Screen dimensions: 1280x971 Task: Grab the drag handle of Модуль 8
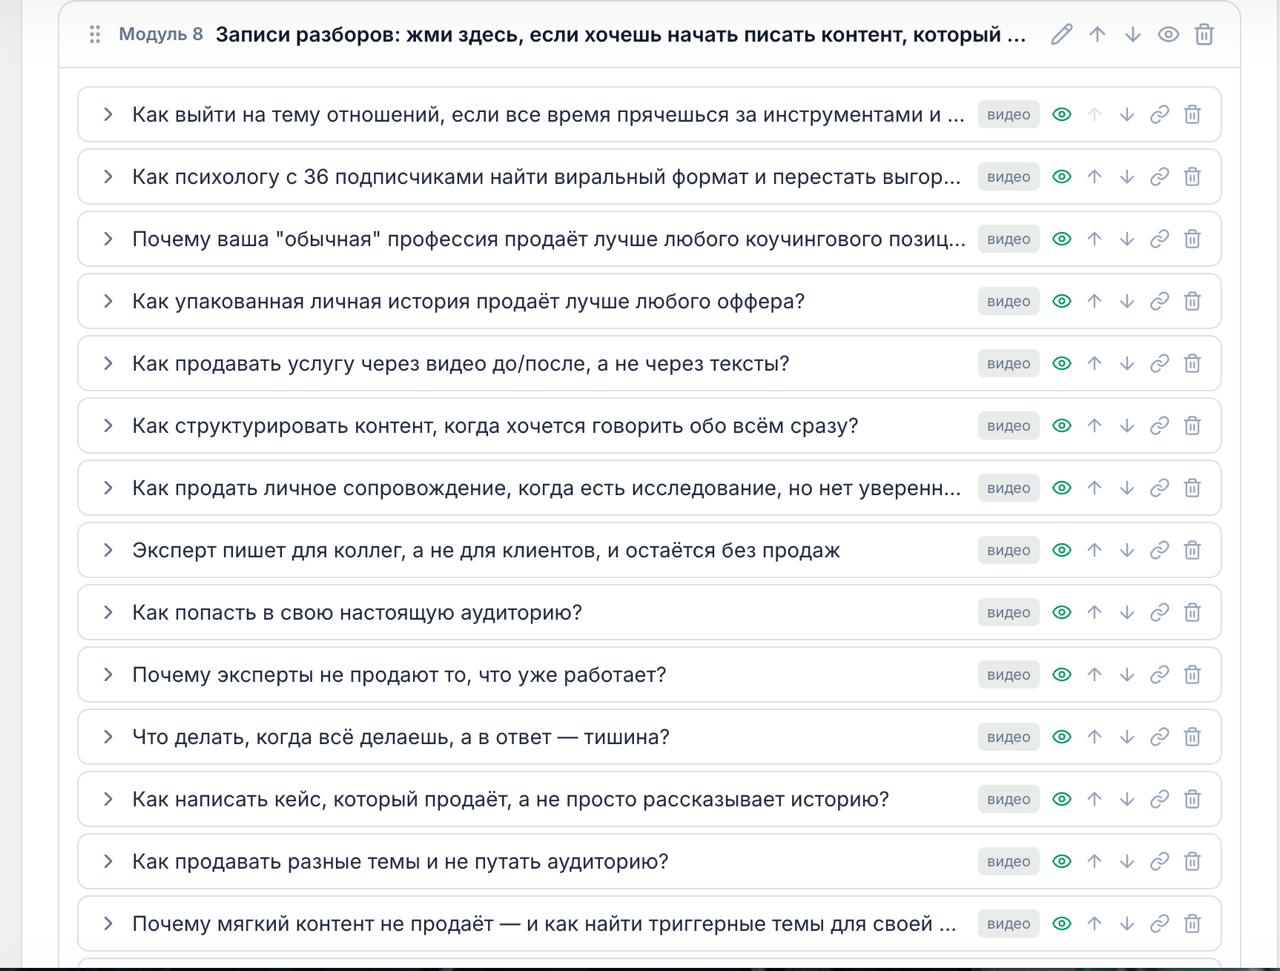[x=95, y=35]
